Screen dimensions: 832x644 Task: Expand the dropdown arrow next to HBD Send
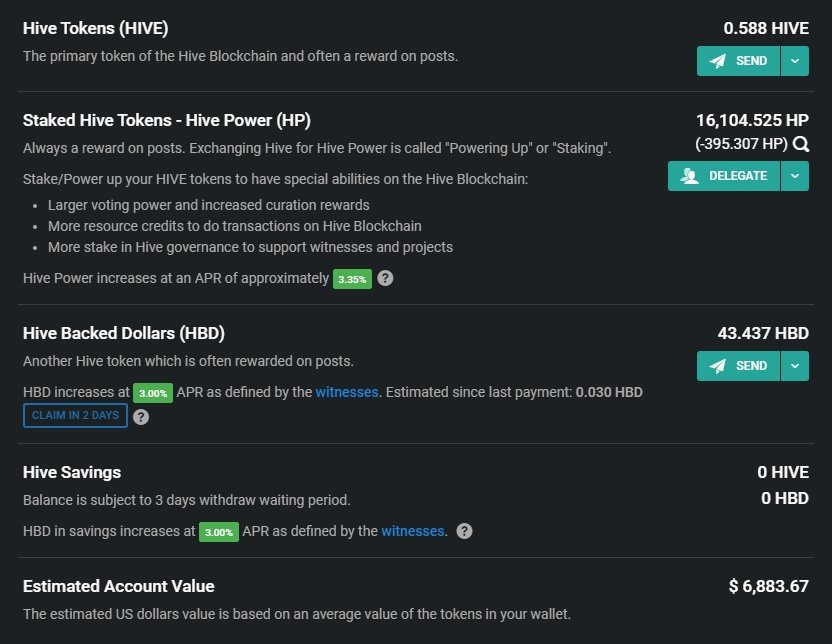click(795, 366)
